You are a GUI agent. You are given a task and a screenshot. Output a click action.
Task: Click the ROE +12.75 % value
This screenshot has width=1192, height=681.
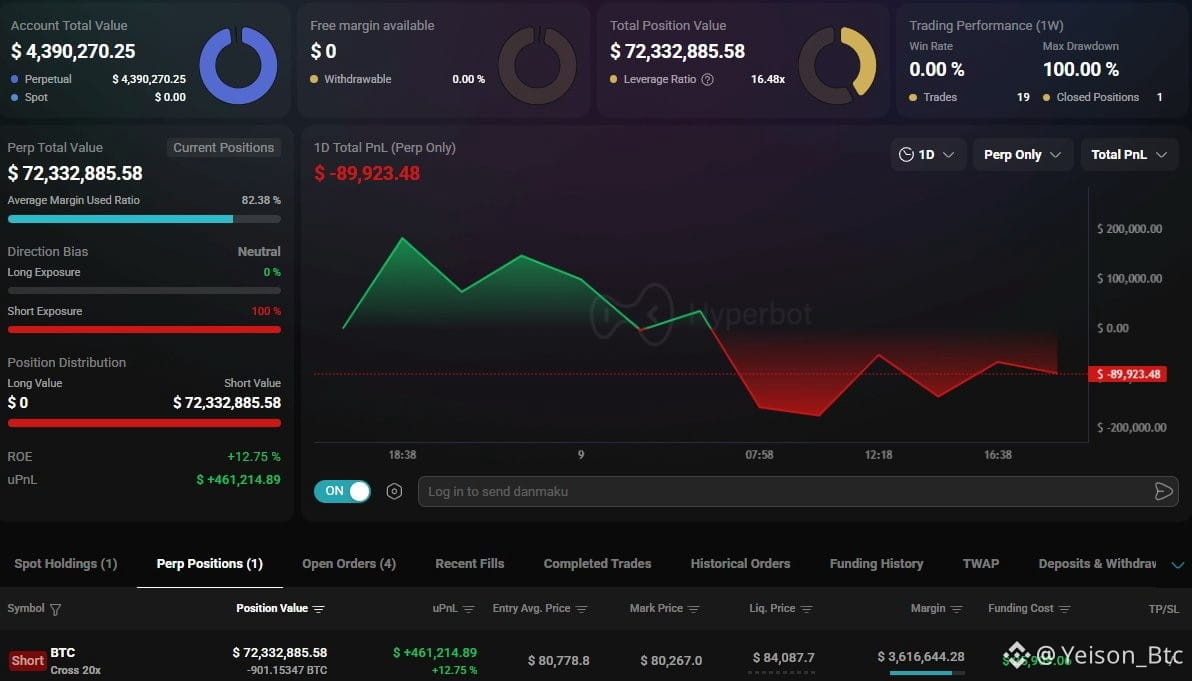pyautogui.click(x=254, y=457)
